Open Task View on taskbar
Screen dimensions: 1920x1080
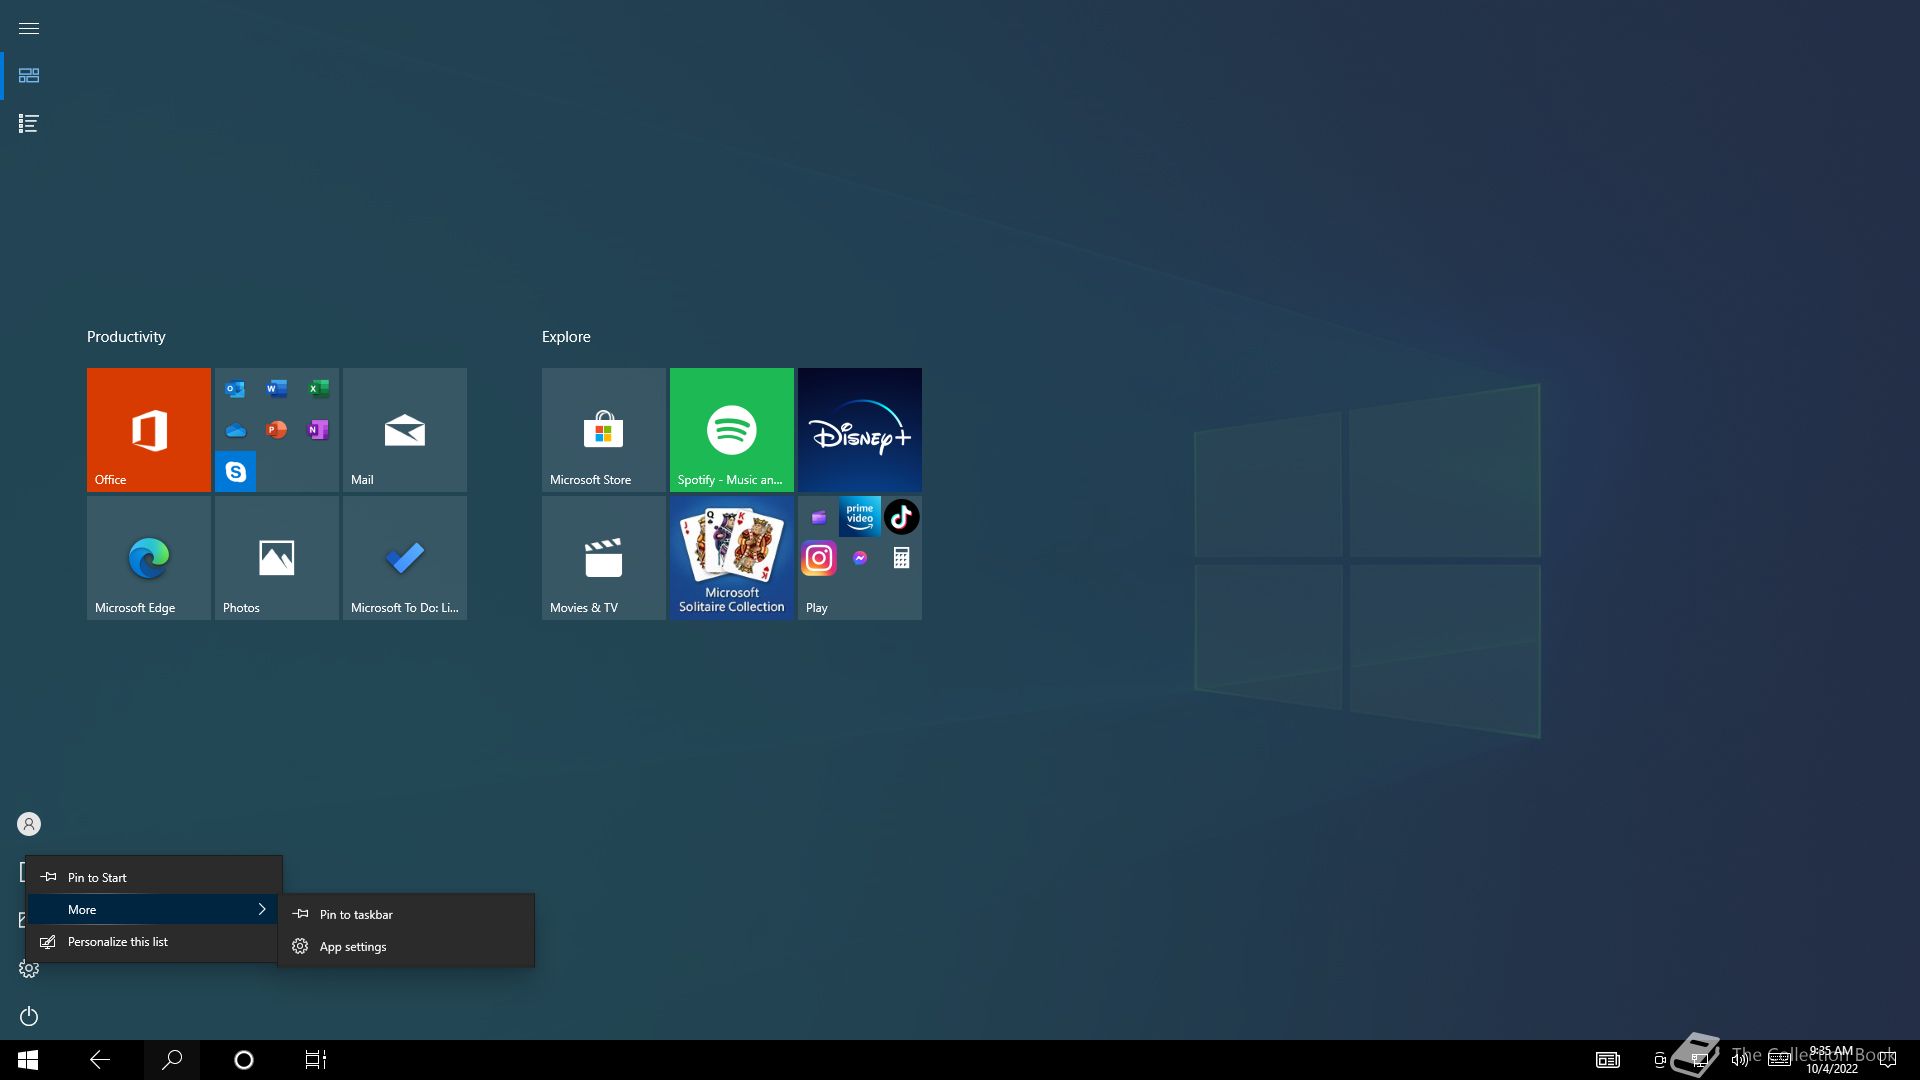(x=316, y=1060)
